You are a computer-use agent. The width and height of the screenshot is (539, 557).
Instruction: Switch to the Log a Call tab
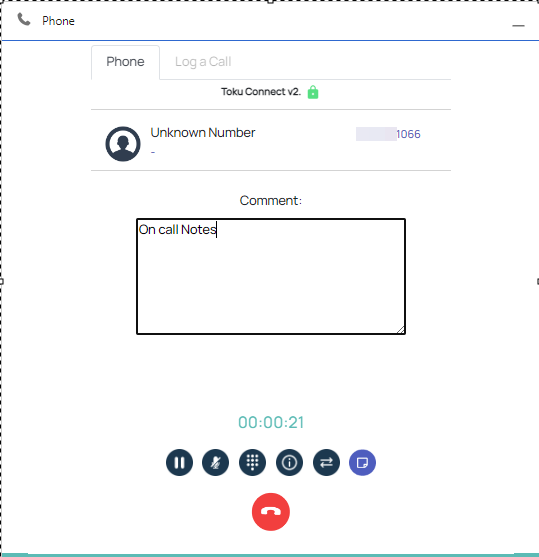[x=203, y=62]
